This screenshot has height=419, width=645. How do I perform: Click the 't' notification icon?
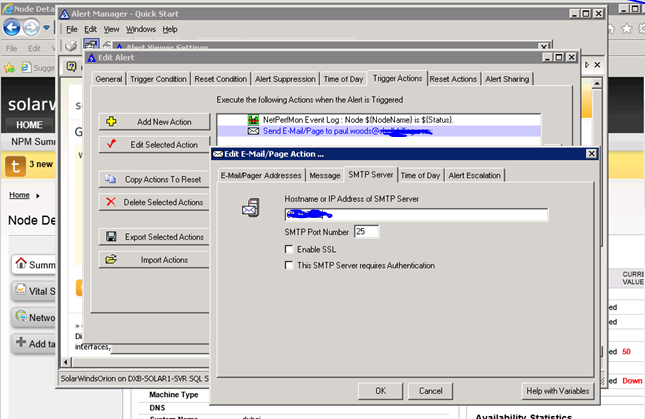click(15, 166)
